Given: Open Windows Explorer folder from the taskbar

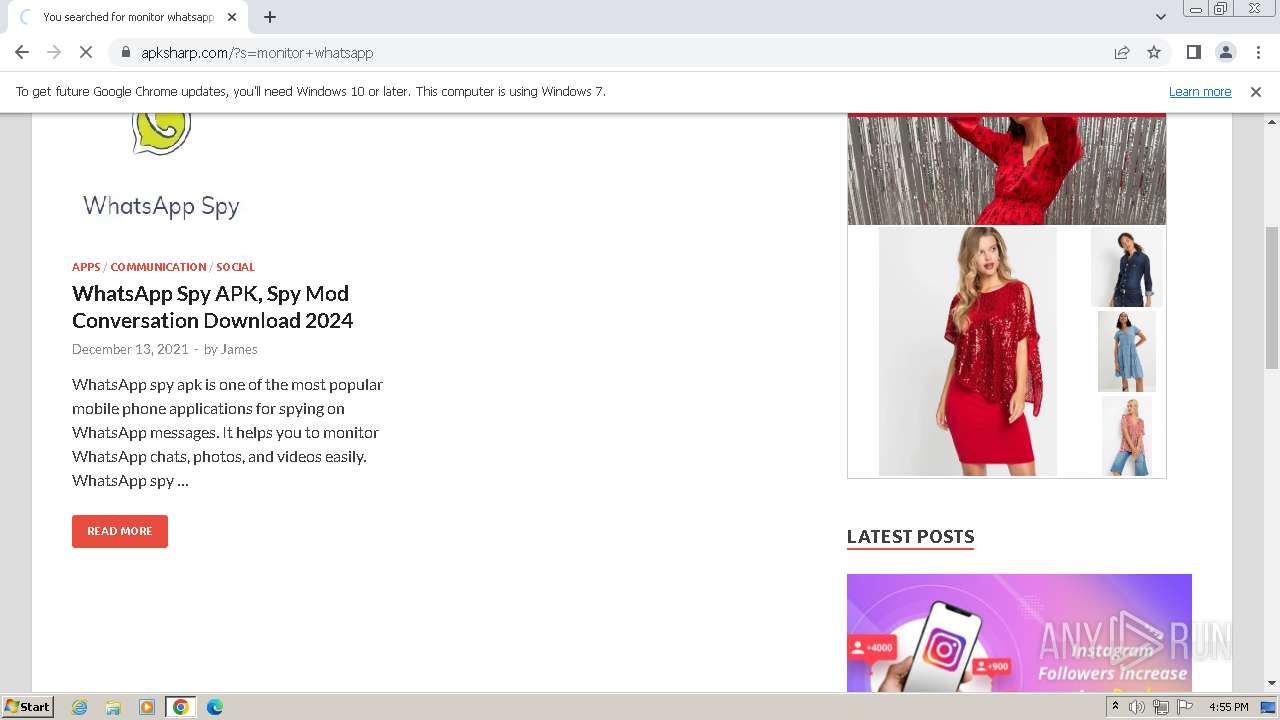Looking at the screenshot, I should [x=113, y=707].
